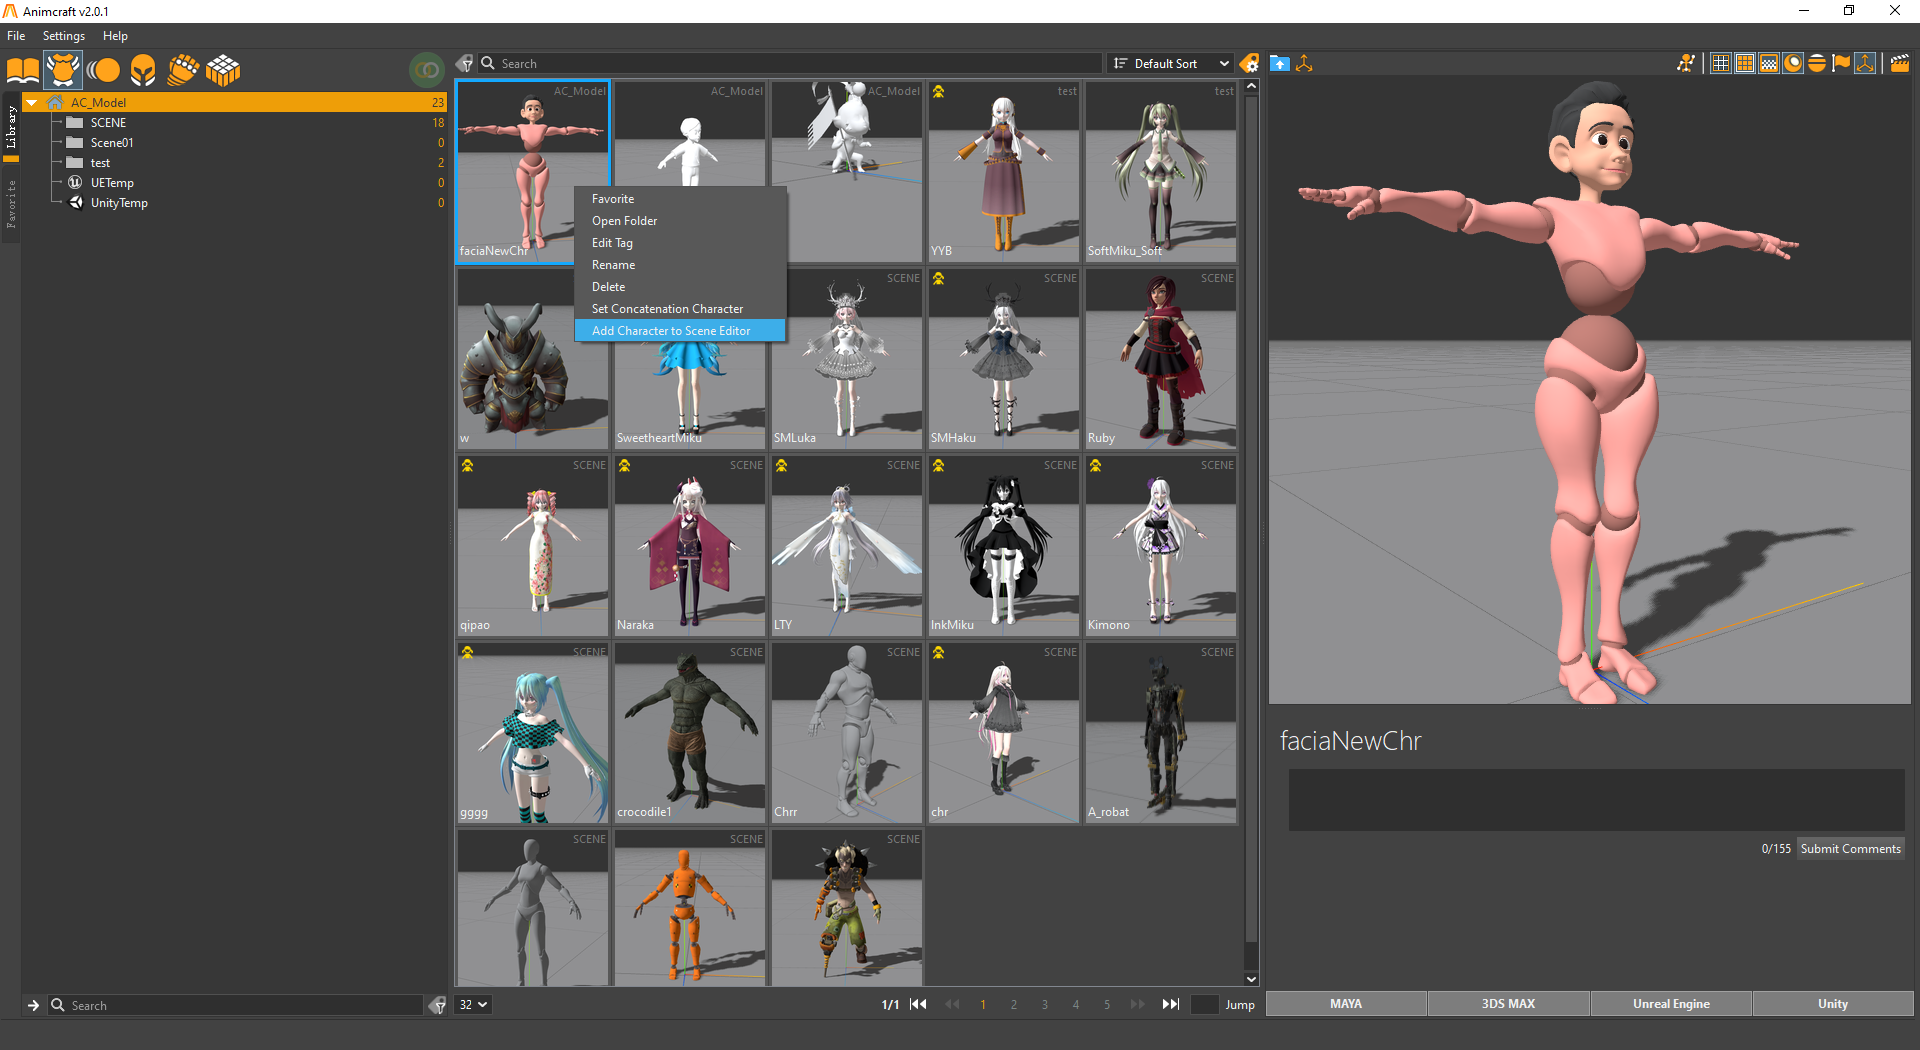Open the items-per-page dropdown showing 32
The image size is (1920, 1050).
point(473,1005)
